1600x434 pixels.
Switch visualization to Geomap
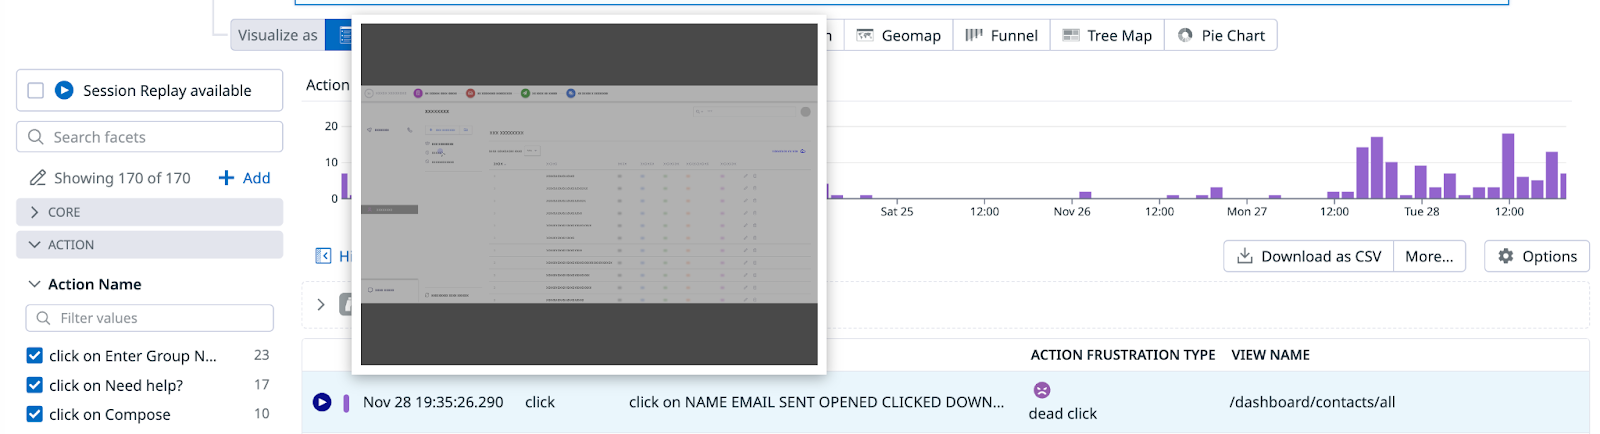coord(899,36)
